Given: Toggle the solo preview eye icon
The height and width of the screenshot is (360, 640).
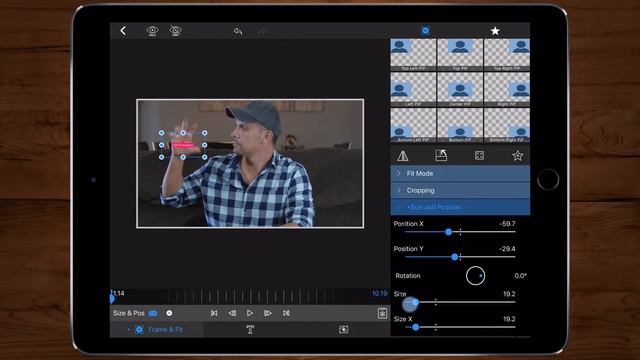Looking at the screenshot, I should pos(152,31).
